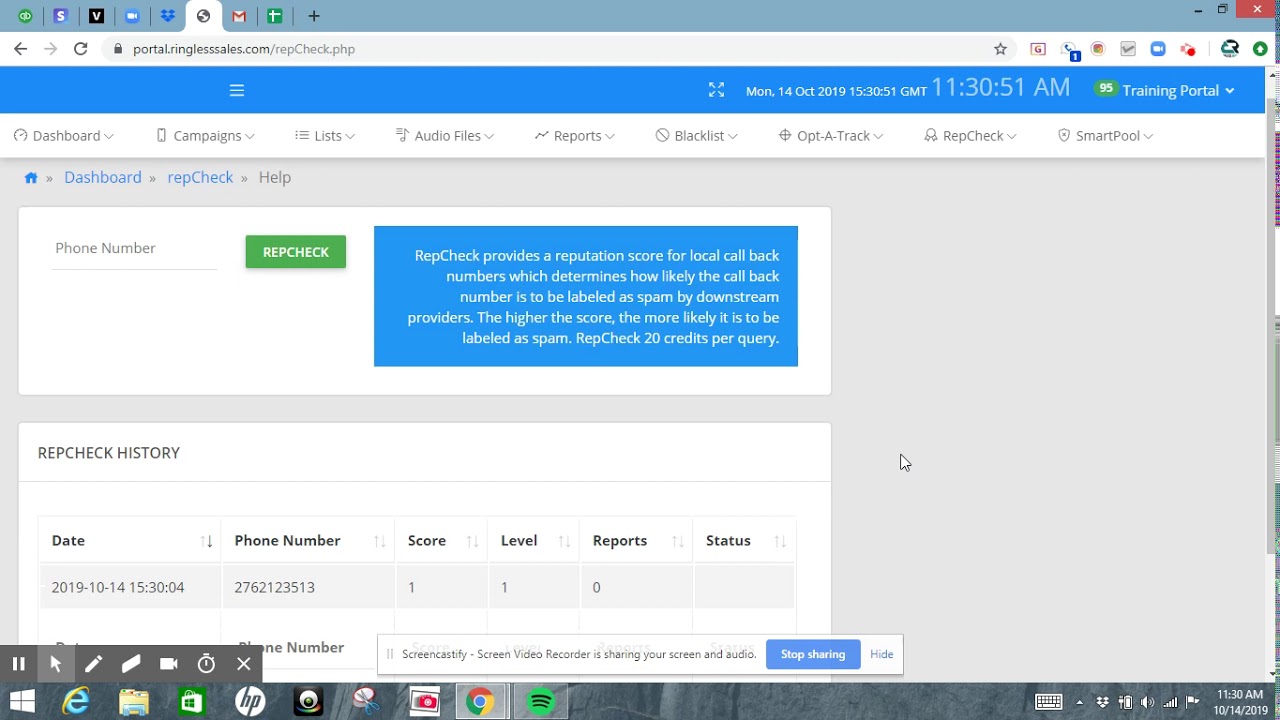
Task: Expand the Audio Files menu
Action: (445, 136)
